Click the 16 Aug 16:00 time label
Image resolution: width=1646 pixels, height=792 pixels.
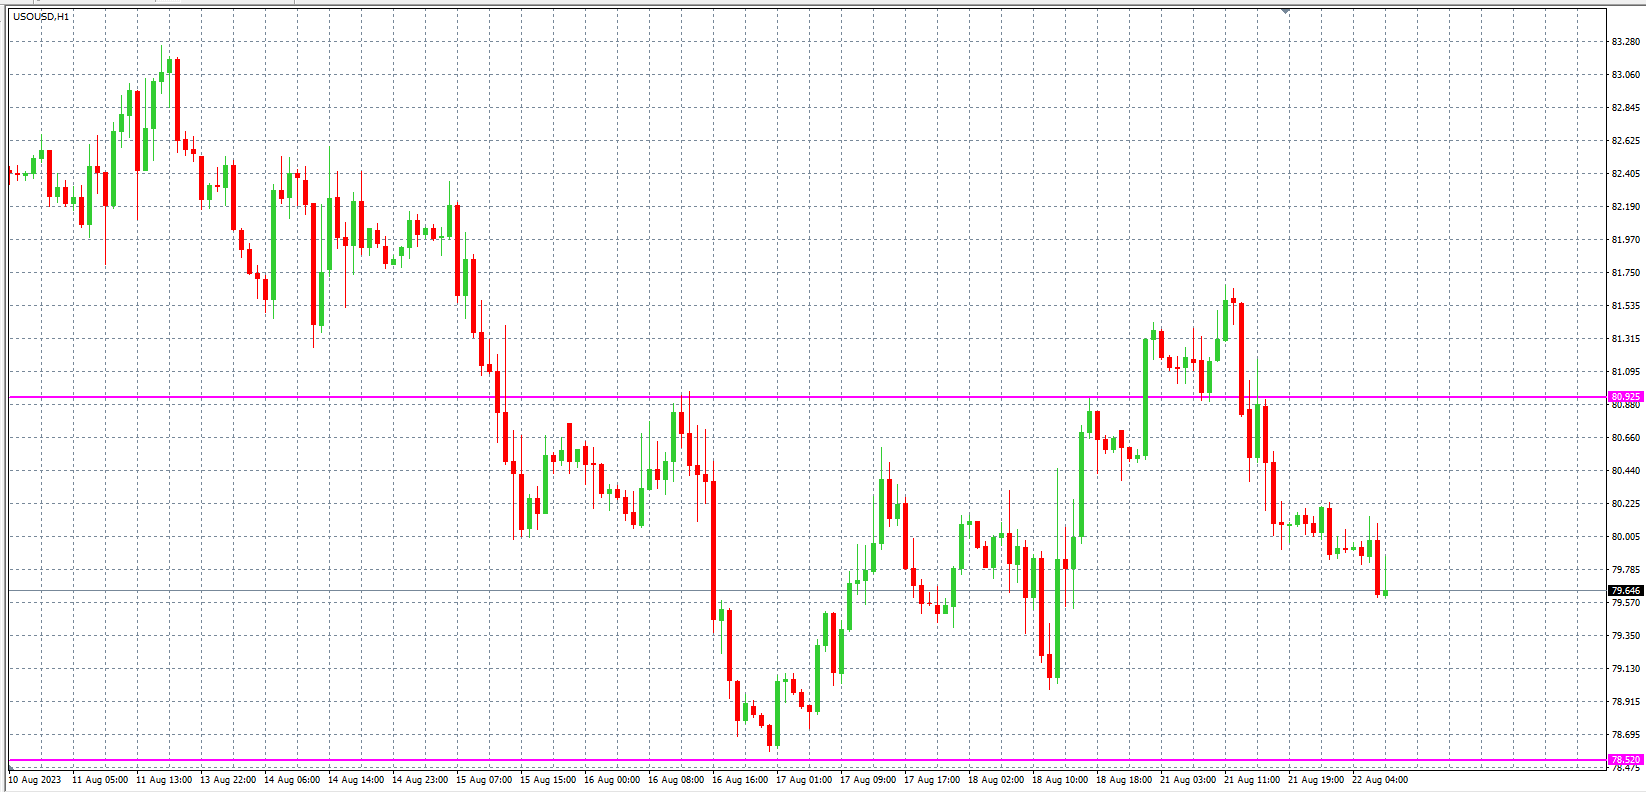(740, 780)
